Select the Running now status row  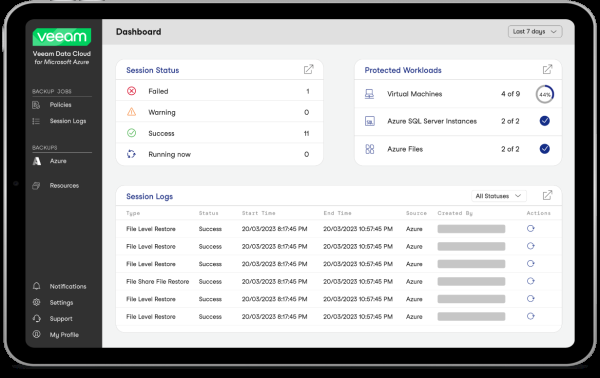(219, 154)
